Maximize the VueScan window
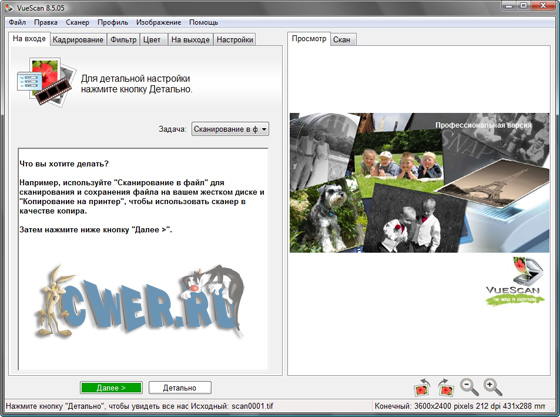 coord(524,6)
